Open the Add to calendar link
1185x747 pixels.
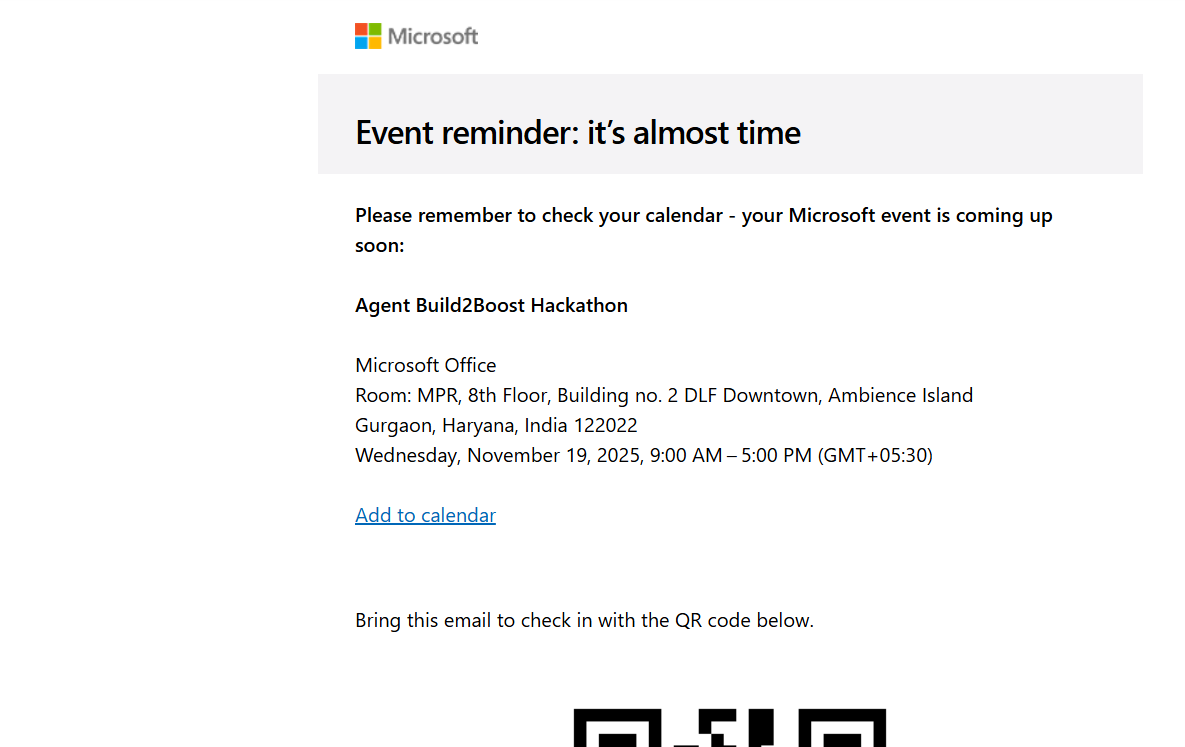[x=425, y=515]
